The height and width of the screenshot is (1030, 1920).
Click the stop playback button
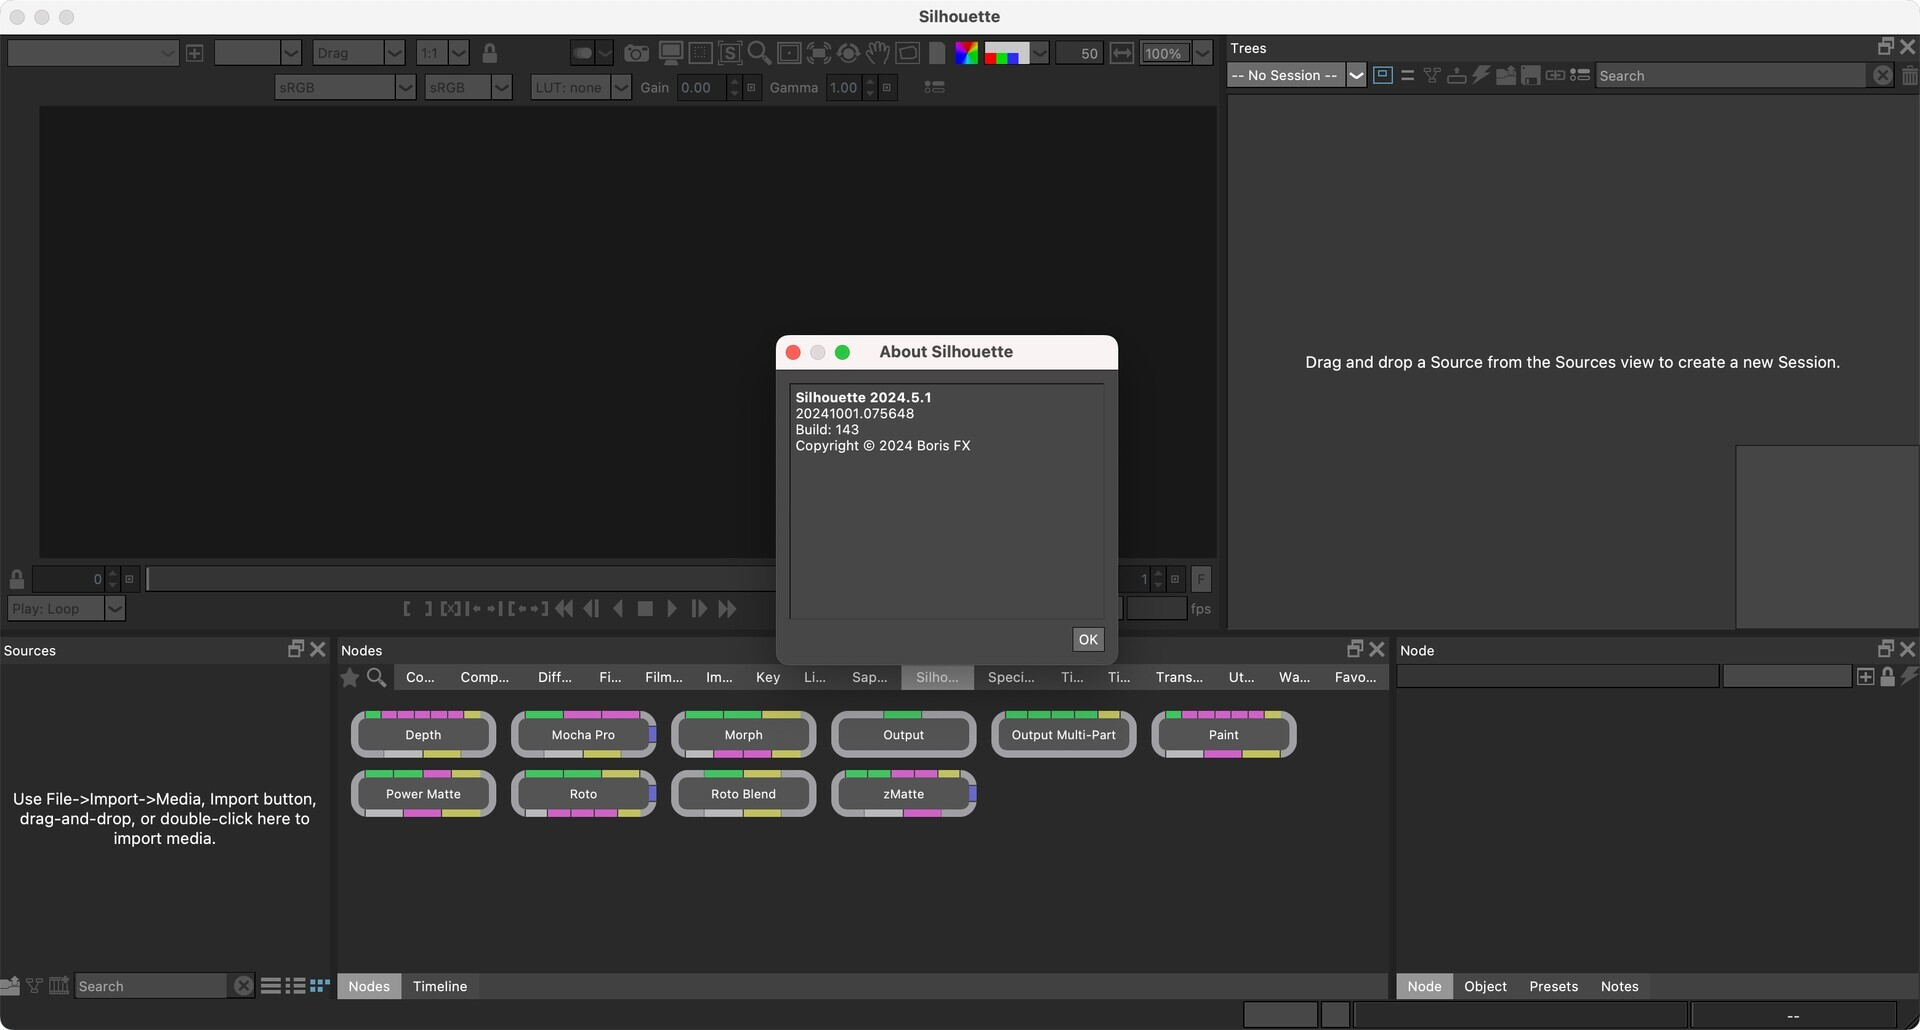click(645, 608)
